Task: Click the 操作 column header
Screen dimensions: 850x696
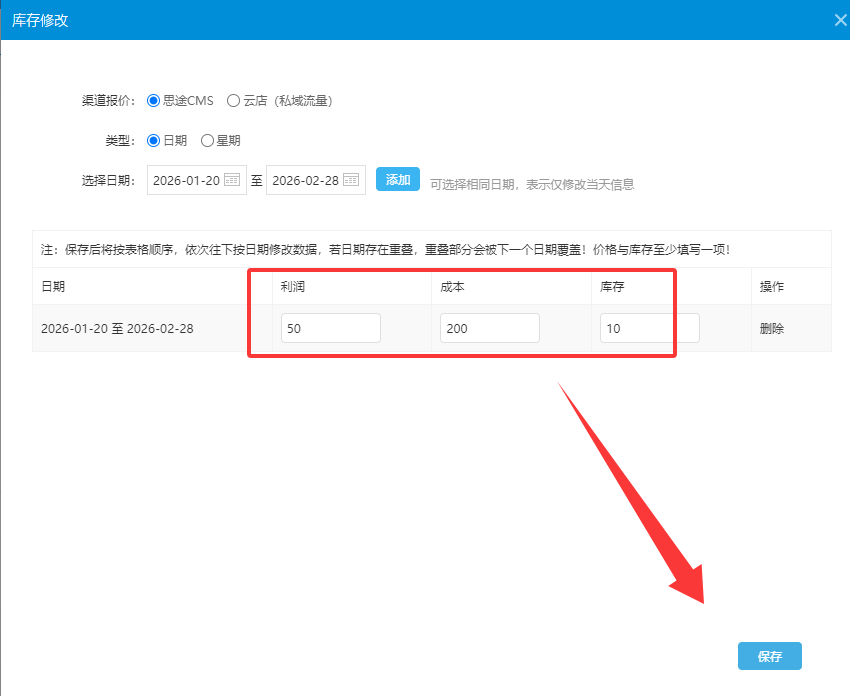Action: coord(772,286)
